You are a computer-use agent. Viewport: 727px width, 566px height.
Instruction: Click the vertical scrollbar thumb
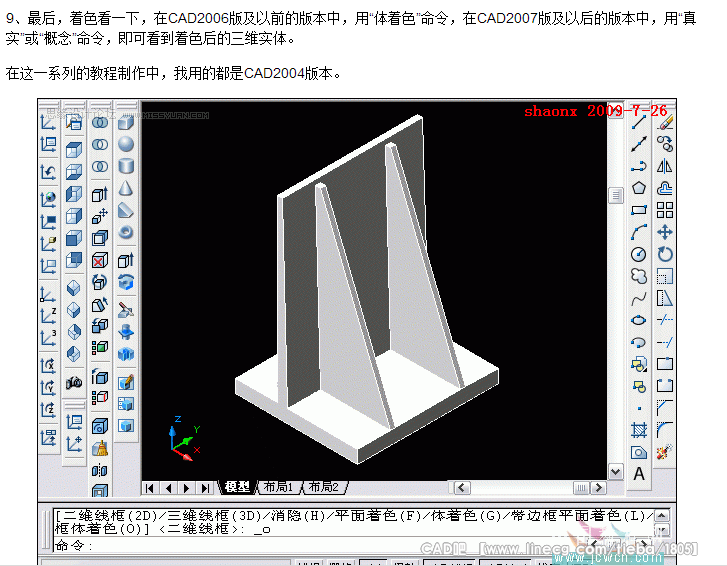[615, 196]
